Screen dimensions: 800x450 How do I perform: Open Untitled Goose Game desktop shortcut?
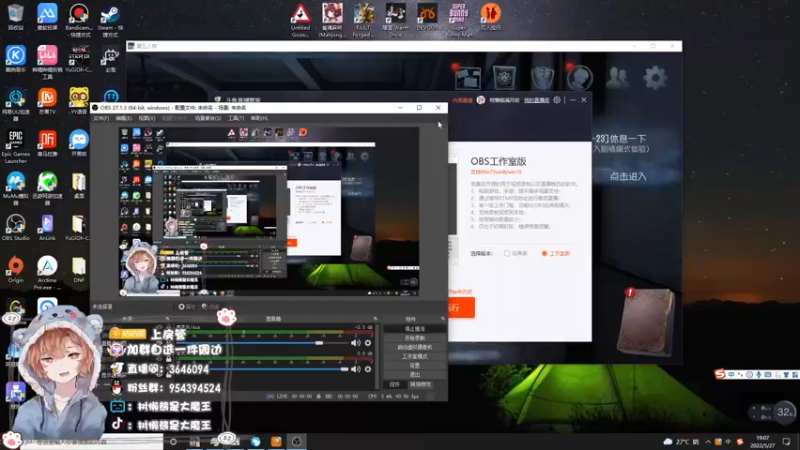click(x=301, y=20)
